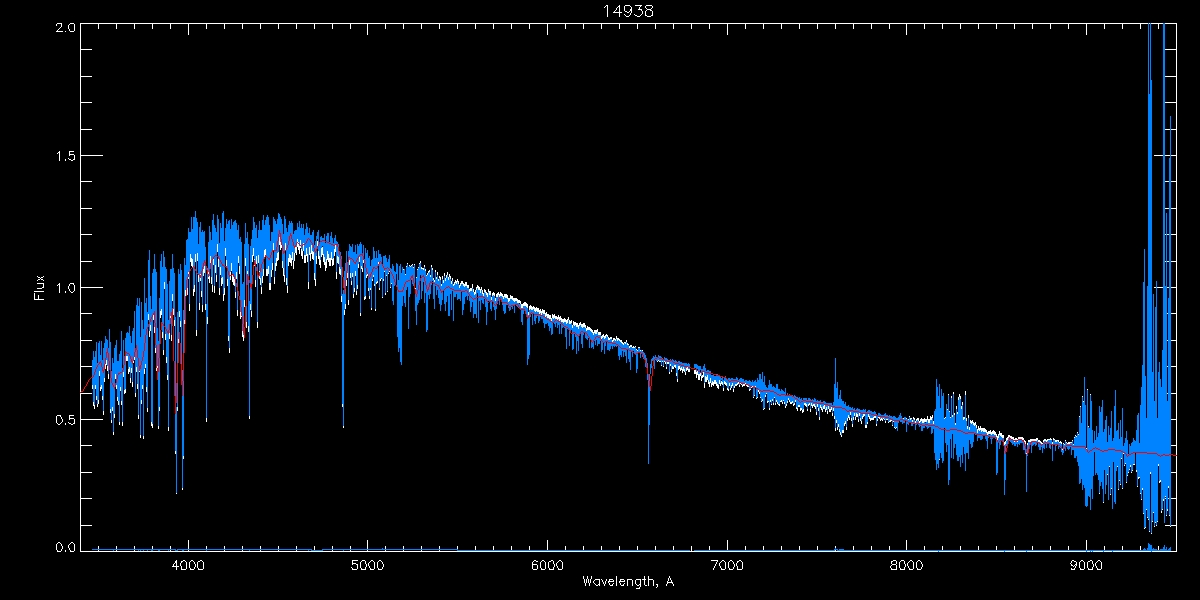The width and height of the screenshot is (1200, 600).
Task: Click bottom of deep absorption line near 4860 Å
Action: click(x=343, y=425)
